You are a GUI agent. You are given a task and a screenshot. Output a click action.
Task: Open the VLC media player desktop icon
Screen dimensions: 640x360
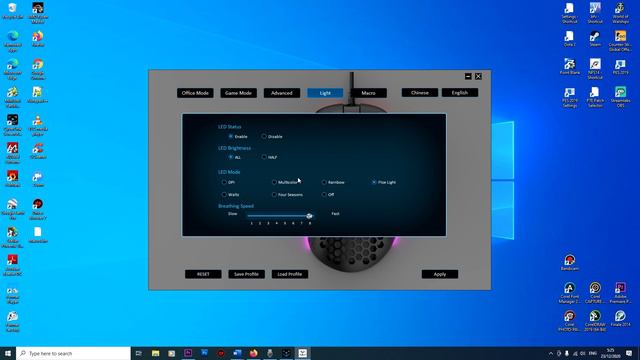pos(38,124)
